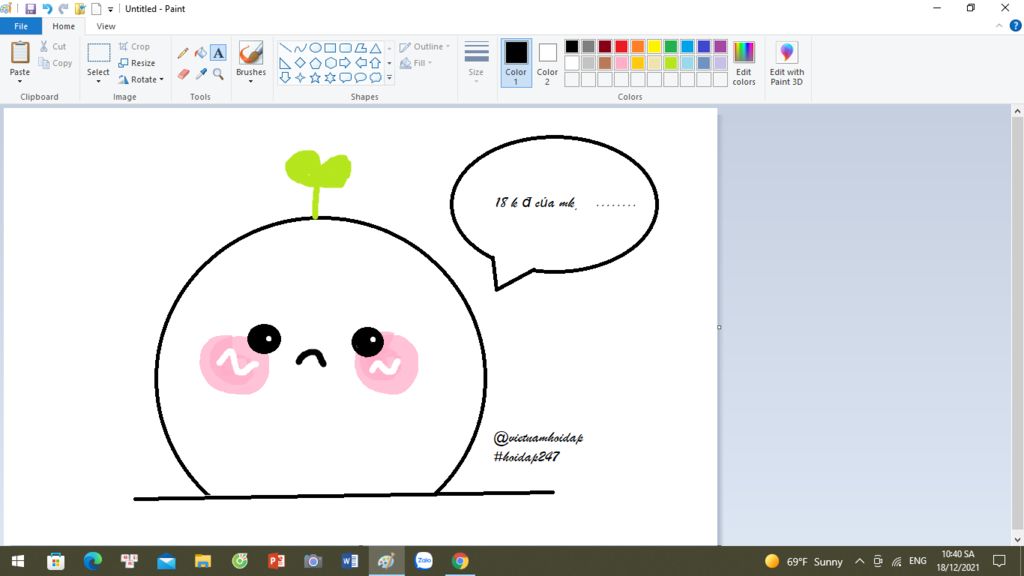Open Customize Quick Access Toolbar dropdown
1024x576 pixels.
pyautogui.click(x=110, y=9)
